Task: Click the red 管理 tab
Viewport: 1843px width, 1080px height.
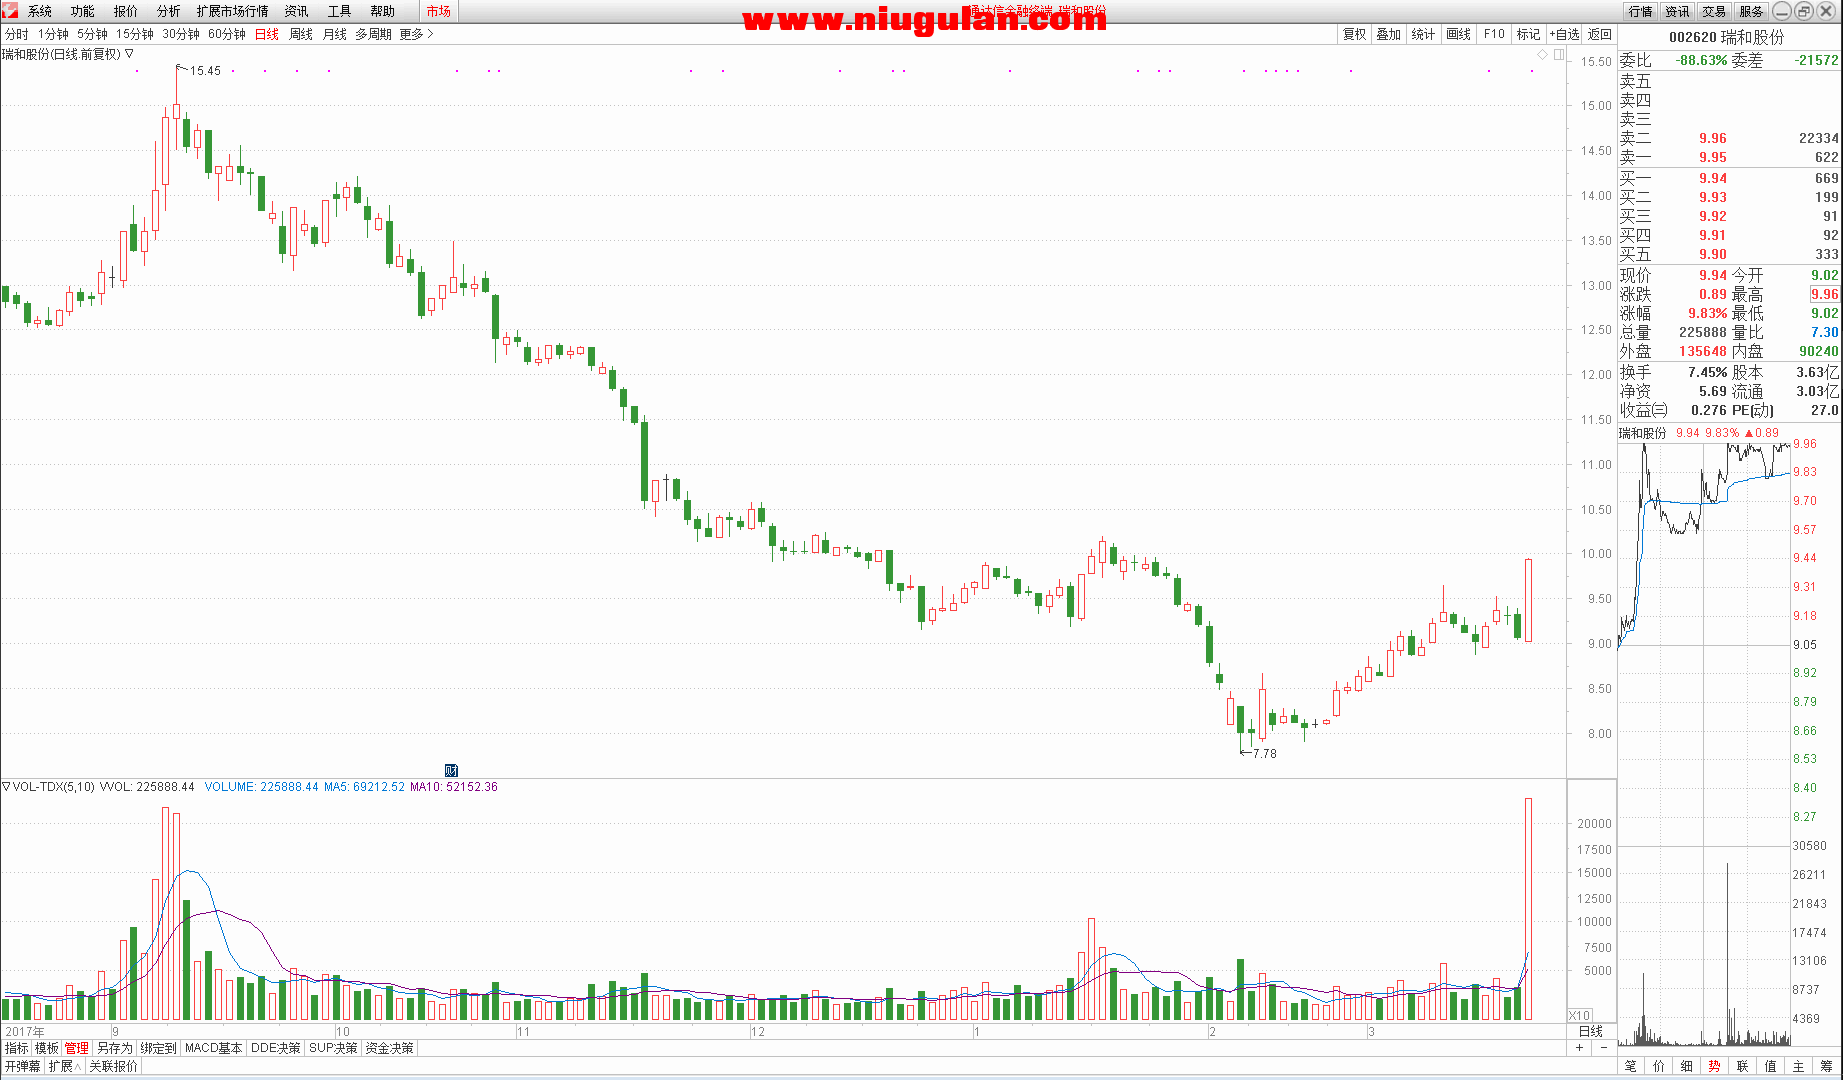Action: (x=77, y=1048)
